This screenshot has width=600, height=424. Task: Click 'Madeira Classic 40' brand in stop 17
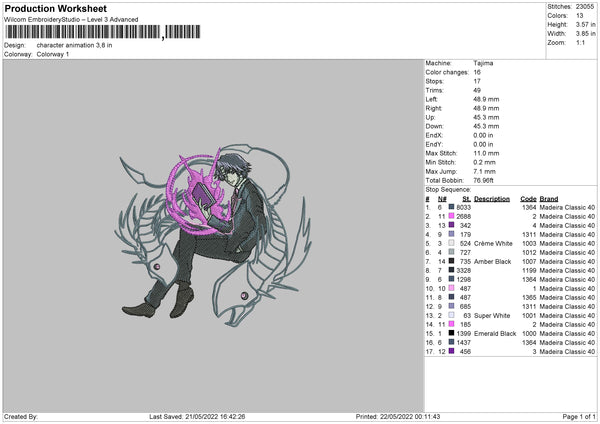(567, 351)
